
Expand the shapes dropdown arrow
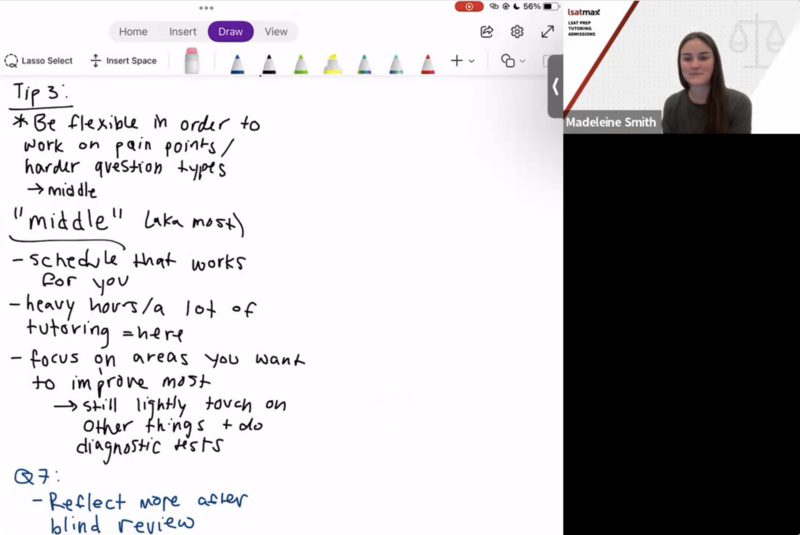522,62
